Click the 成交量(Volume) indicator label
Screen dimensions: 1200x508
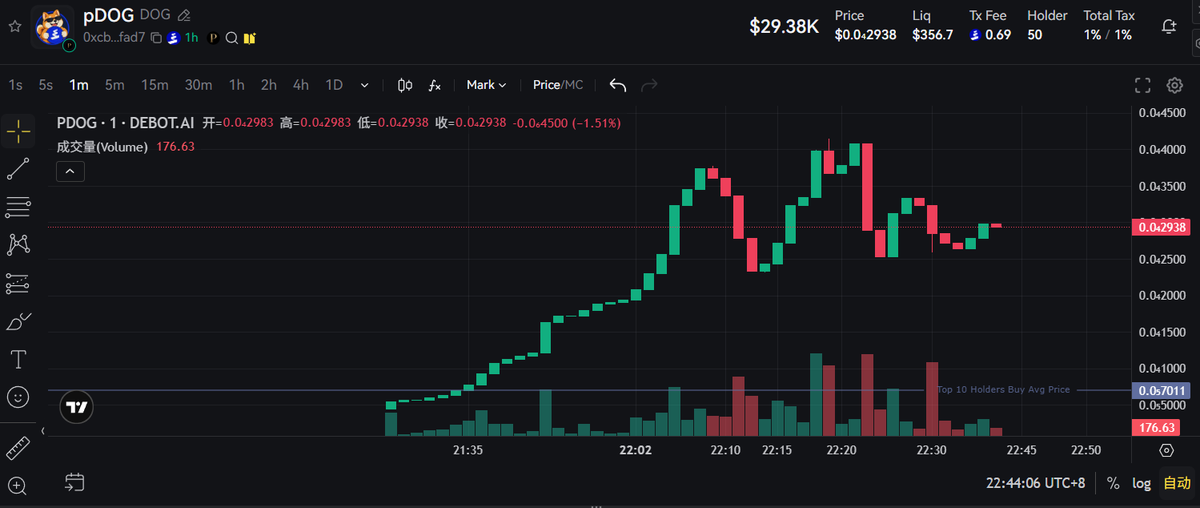tap(102, 146)
